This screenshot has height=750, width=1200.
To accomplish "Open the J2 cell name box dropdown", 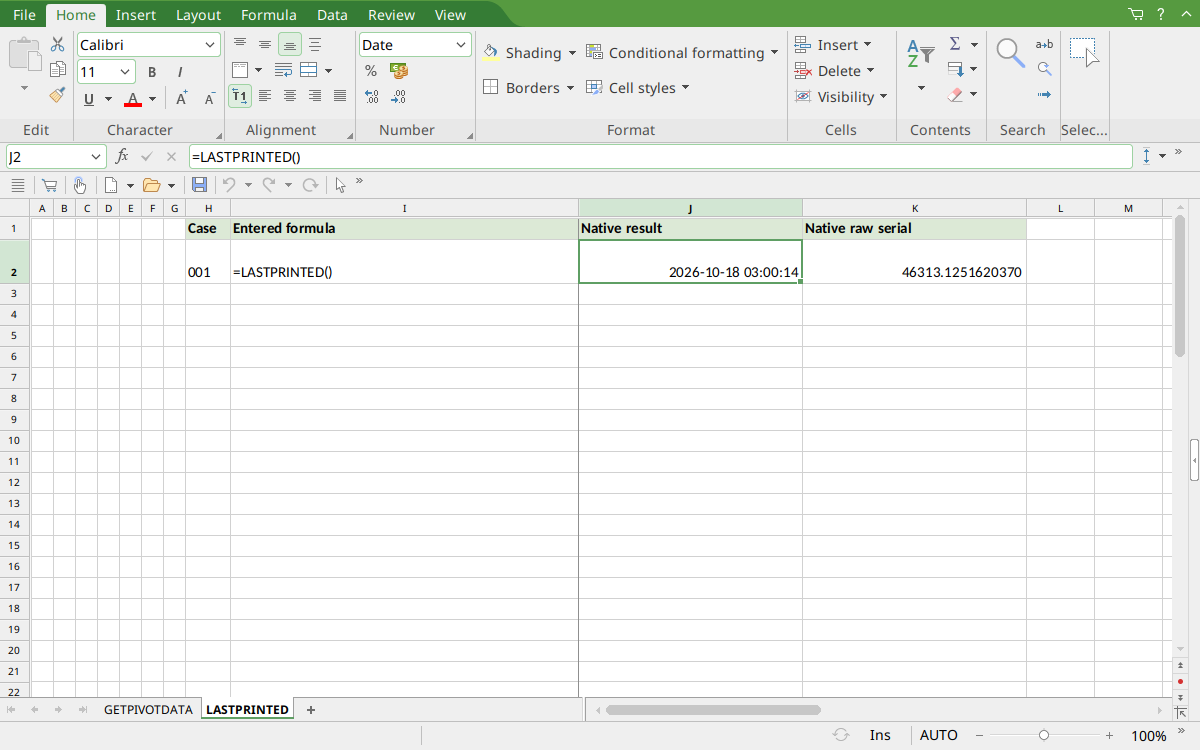I will (x=97, y=157).
